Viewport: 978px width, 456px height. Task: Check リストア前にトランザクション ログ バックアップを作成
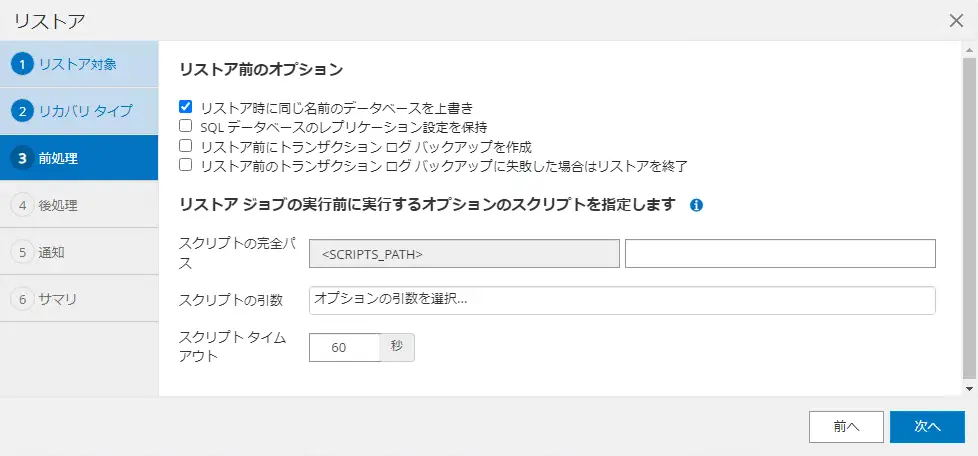(185, 146)
